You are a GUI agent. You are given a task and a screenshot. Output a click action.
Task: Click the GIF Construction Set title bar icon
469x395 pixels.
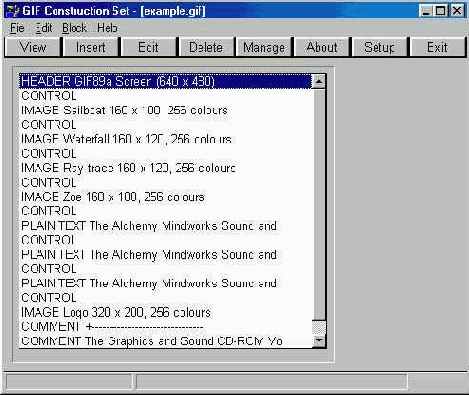point(13,11)
